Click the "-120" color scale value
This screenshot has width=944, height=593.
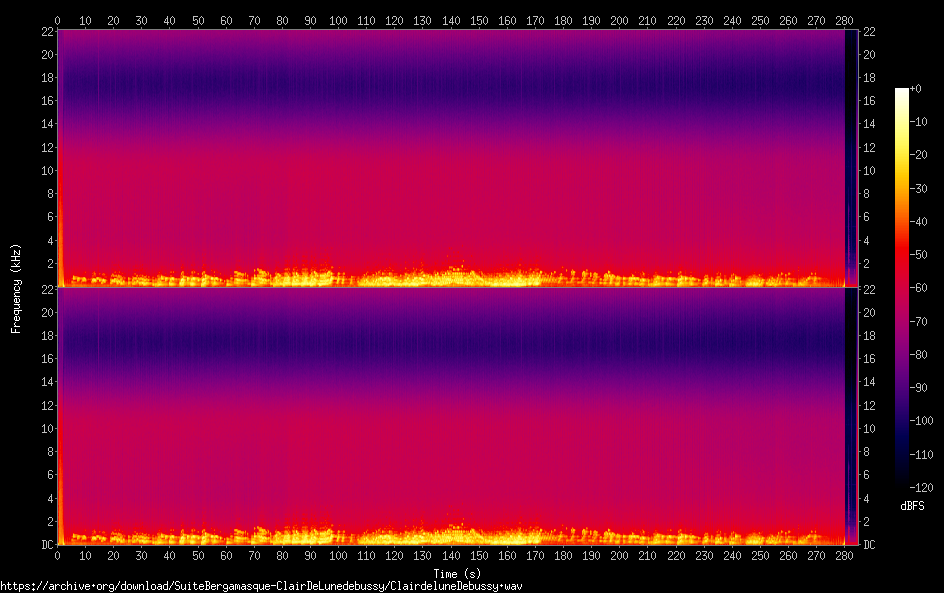[x=921, y=488]
